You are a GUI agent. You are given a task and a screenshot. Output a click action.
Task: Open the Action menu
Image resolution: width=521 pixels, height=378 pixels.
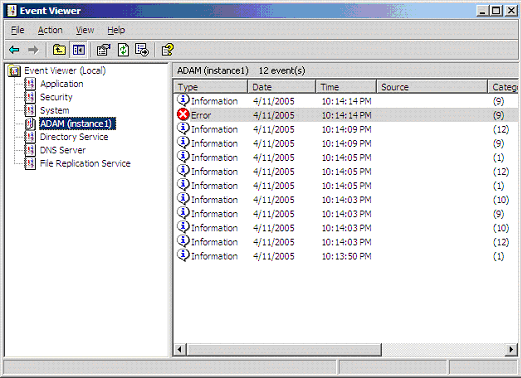(50, 30)
